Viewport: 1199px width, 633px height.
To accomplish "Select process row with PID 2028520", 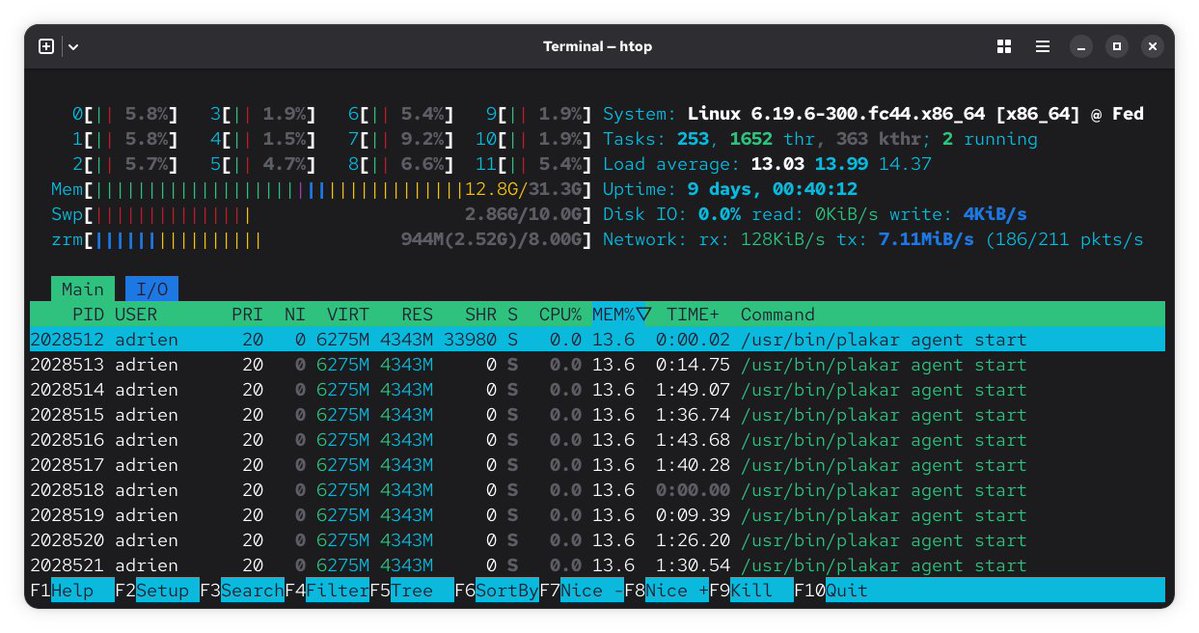I will [597, 540].
